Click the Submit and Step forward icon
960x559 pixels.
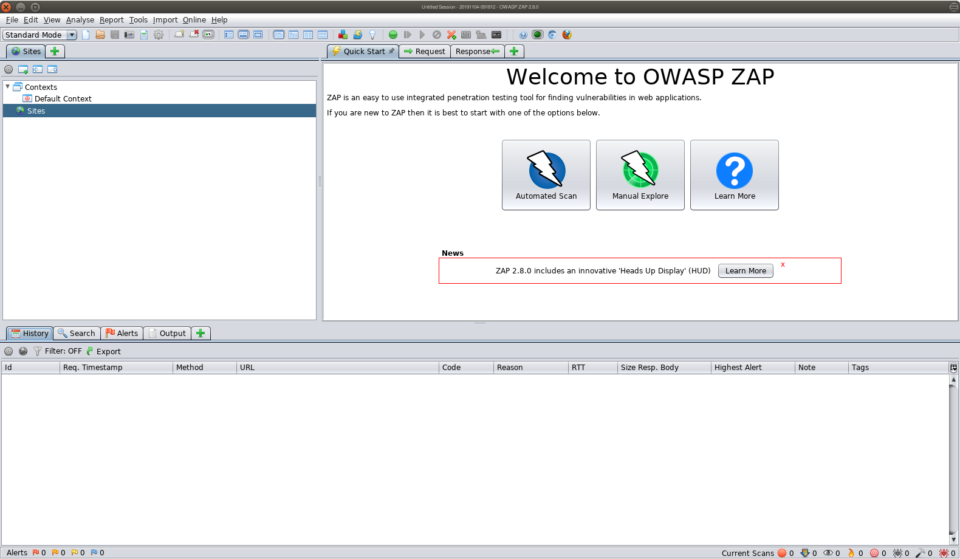click(x=408, y=35)
